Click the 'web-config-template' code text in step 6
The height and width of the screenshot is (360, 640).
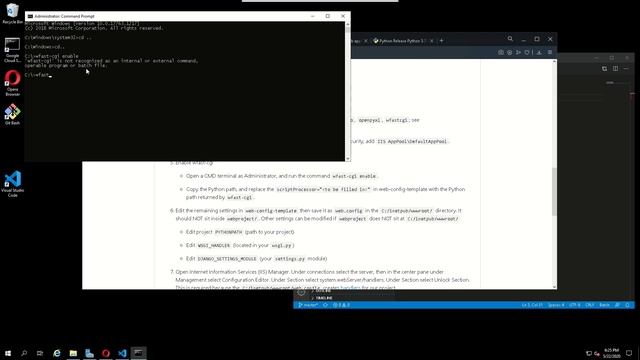click(271, 211)
